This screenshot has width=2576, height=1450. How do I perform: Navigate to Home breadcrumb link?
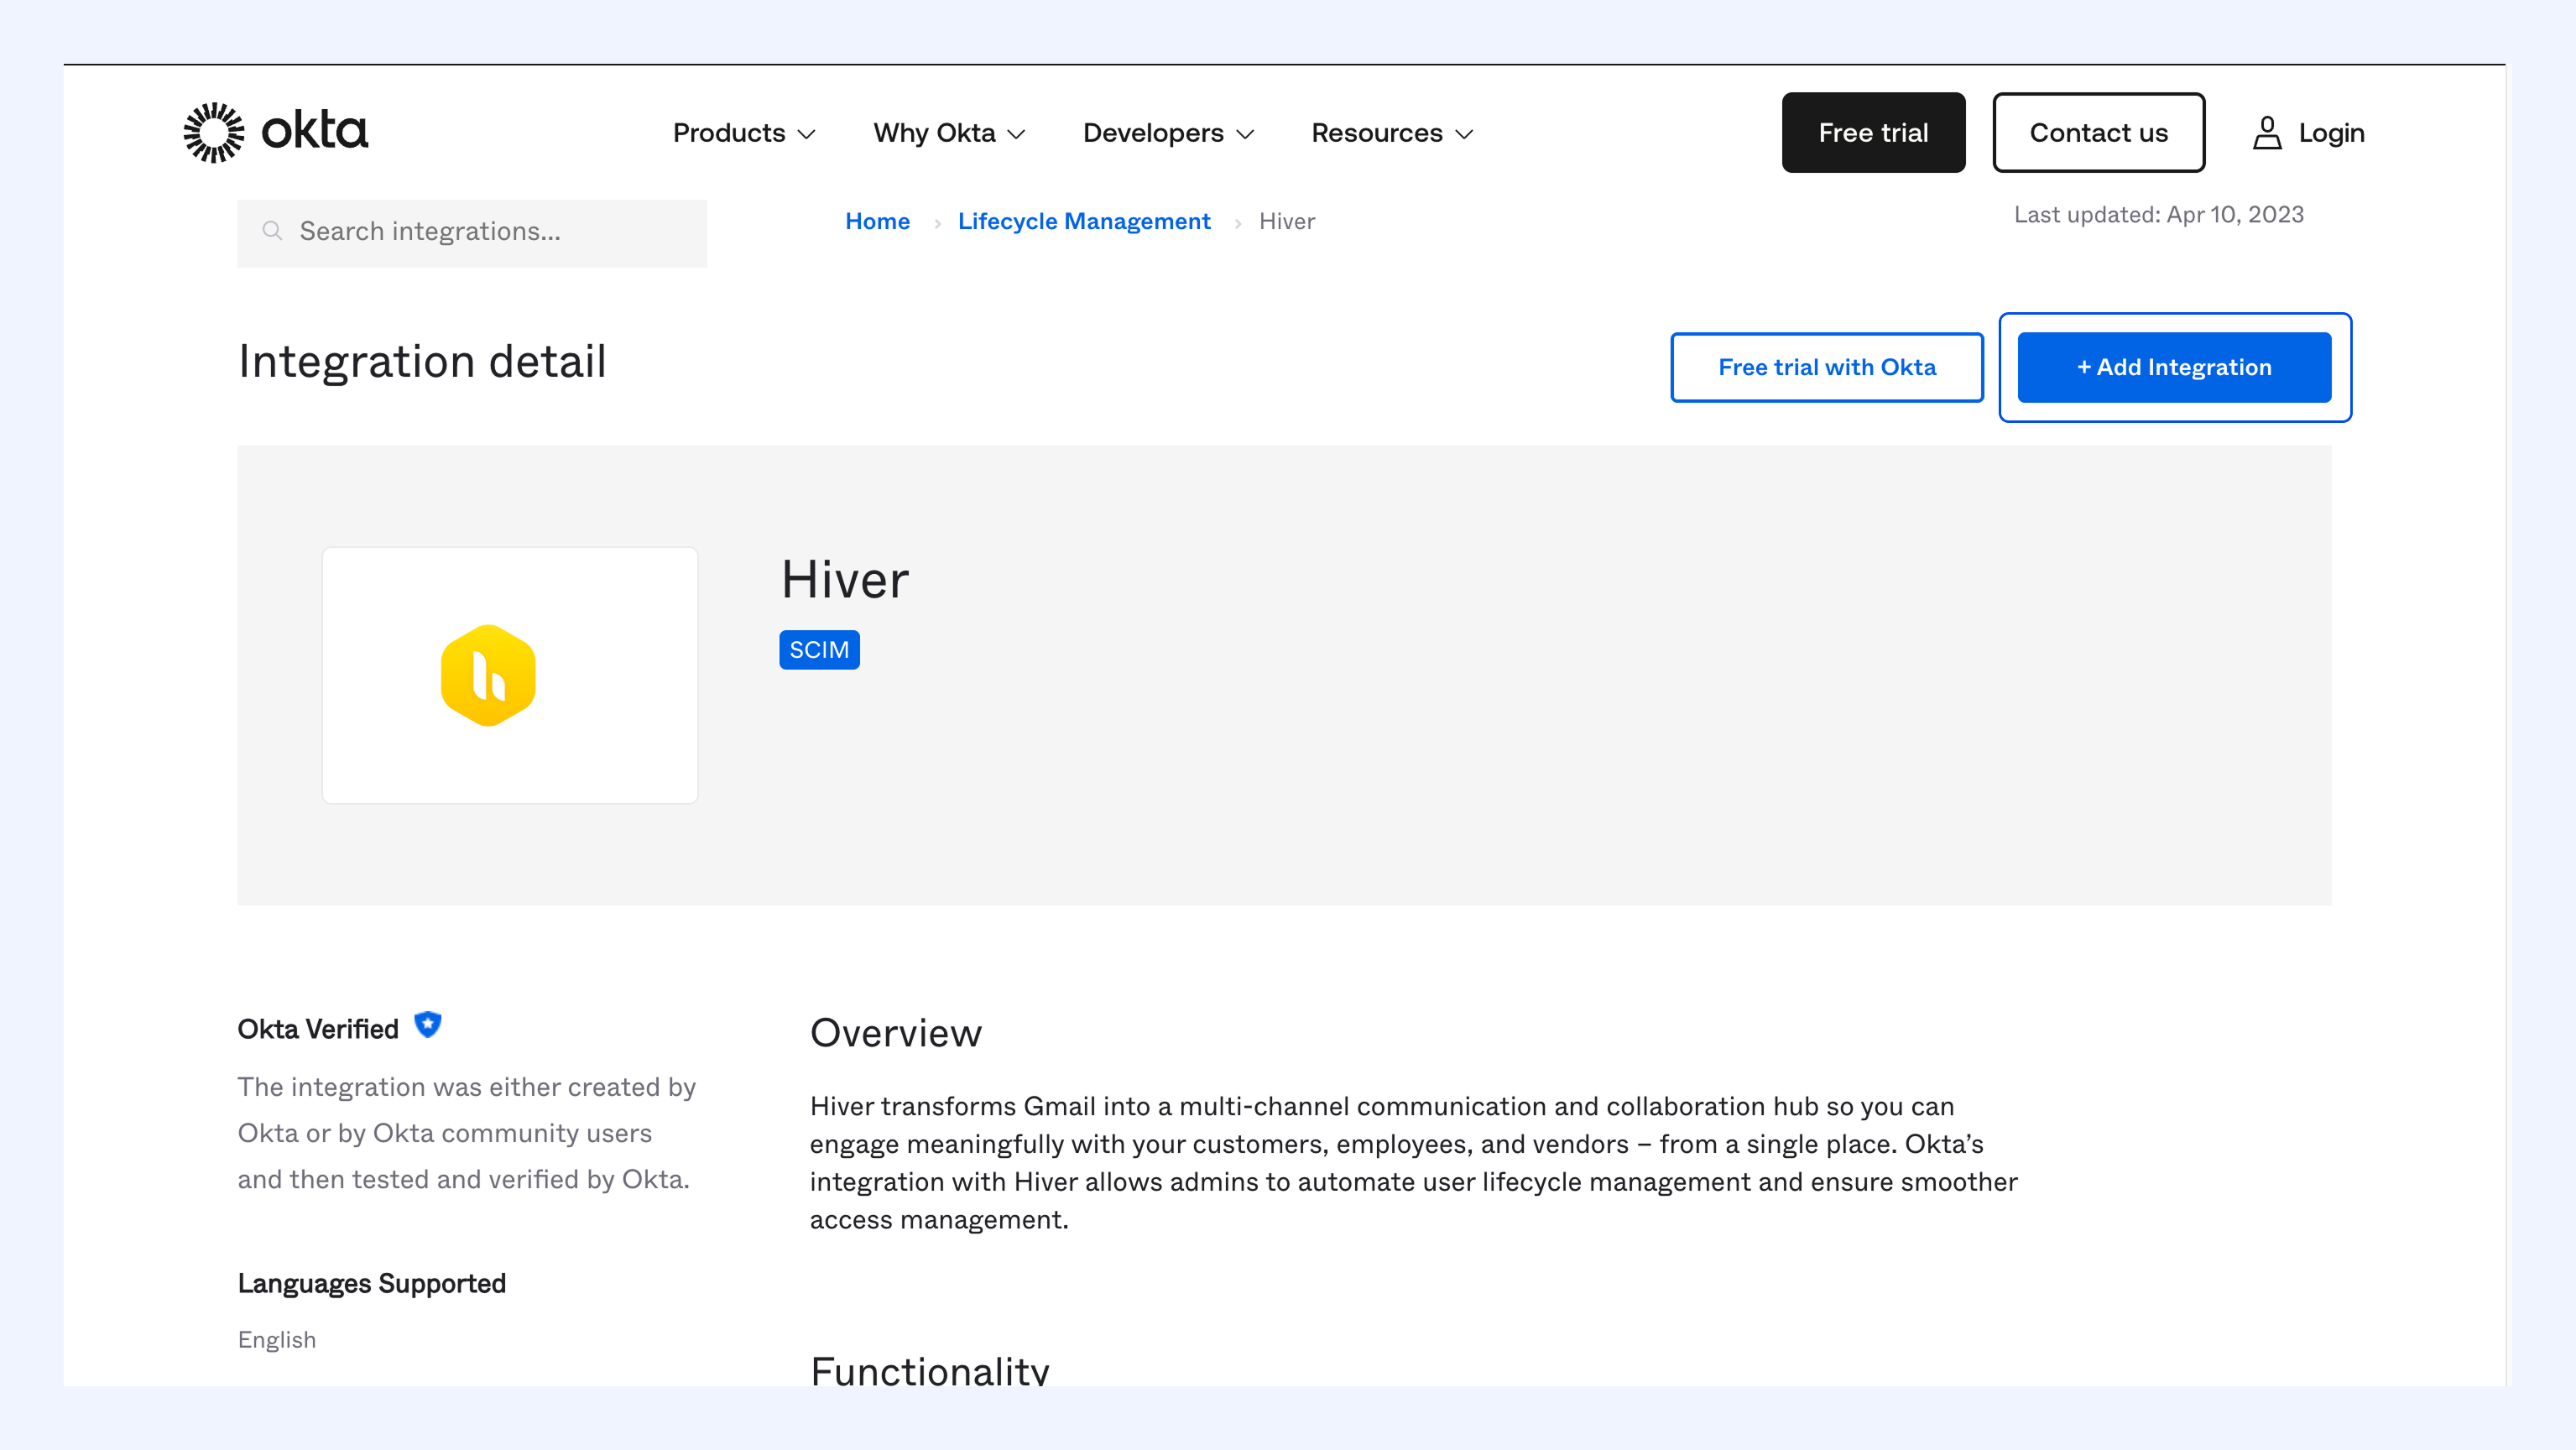[877, 221]
